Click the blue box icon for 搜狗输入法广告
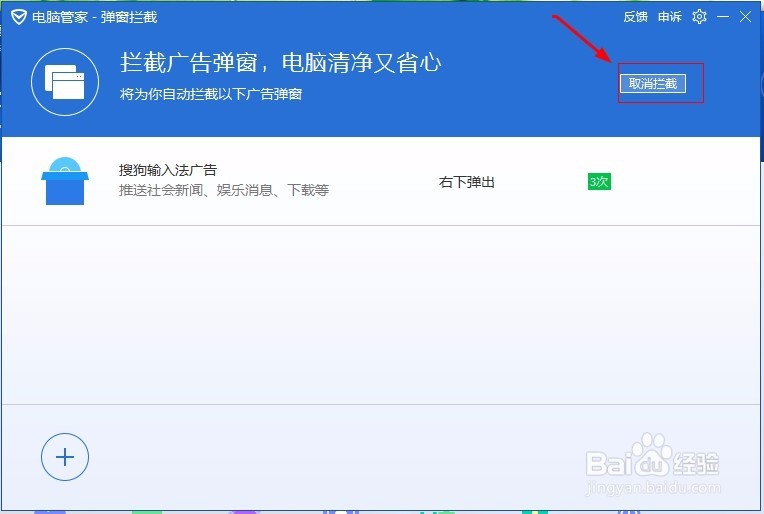The width and height of the screenshot is (764, 514). point(65,181)
